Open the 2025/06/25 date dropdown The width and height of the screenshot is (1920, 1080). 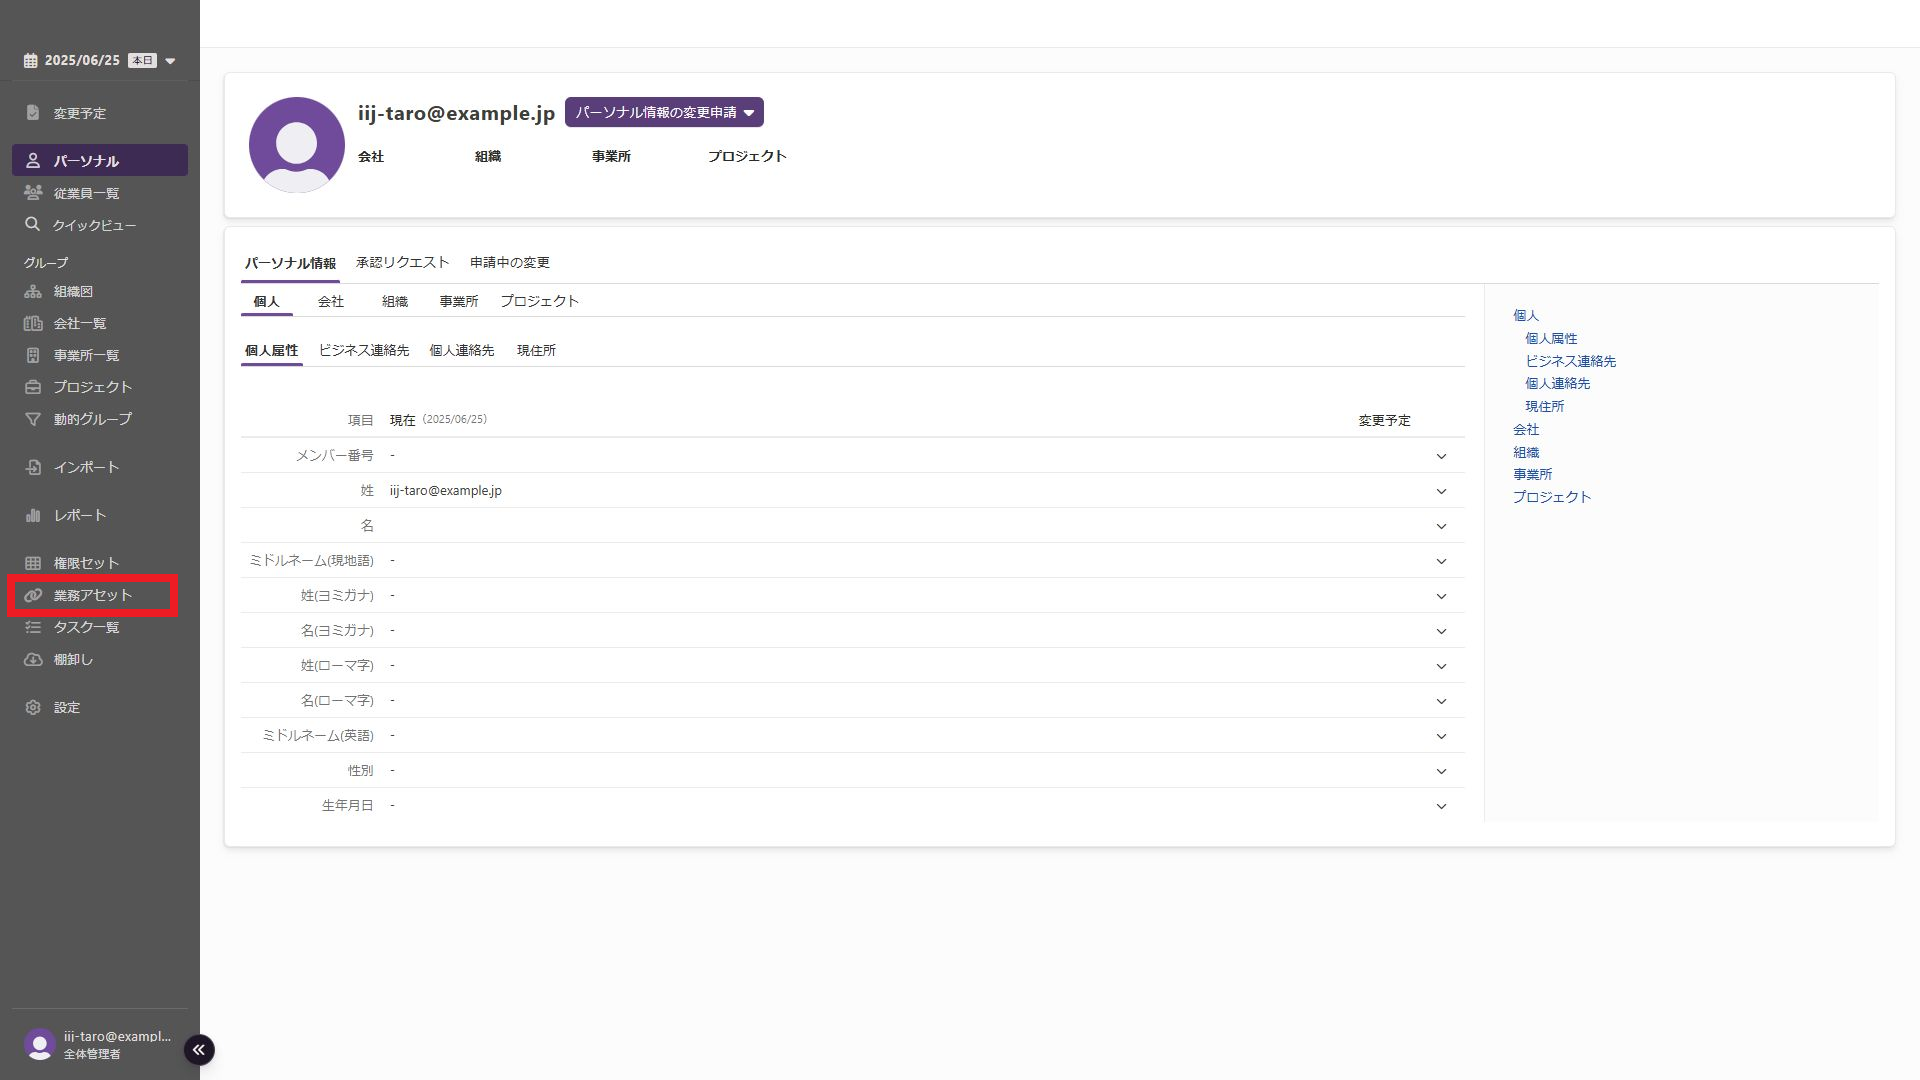tap(170, 61)
